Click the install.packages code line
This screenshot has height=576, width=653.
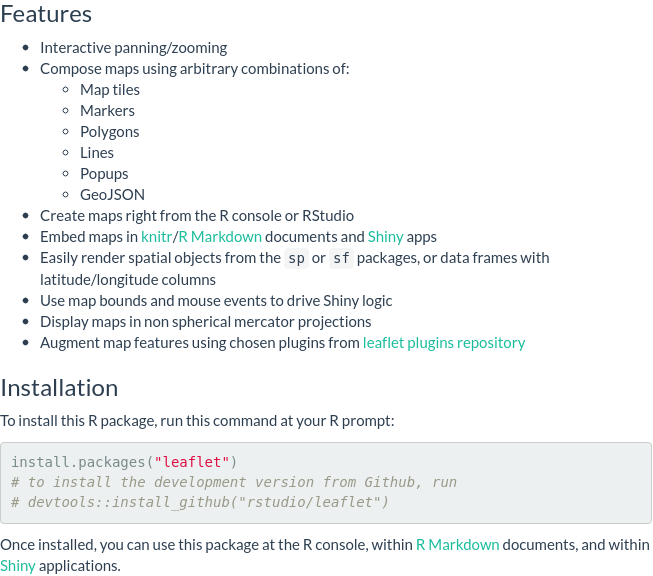[124, 462]
